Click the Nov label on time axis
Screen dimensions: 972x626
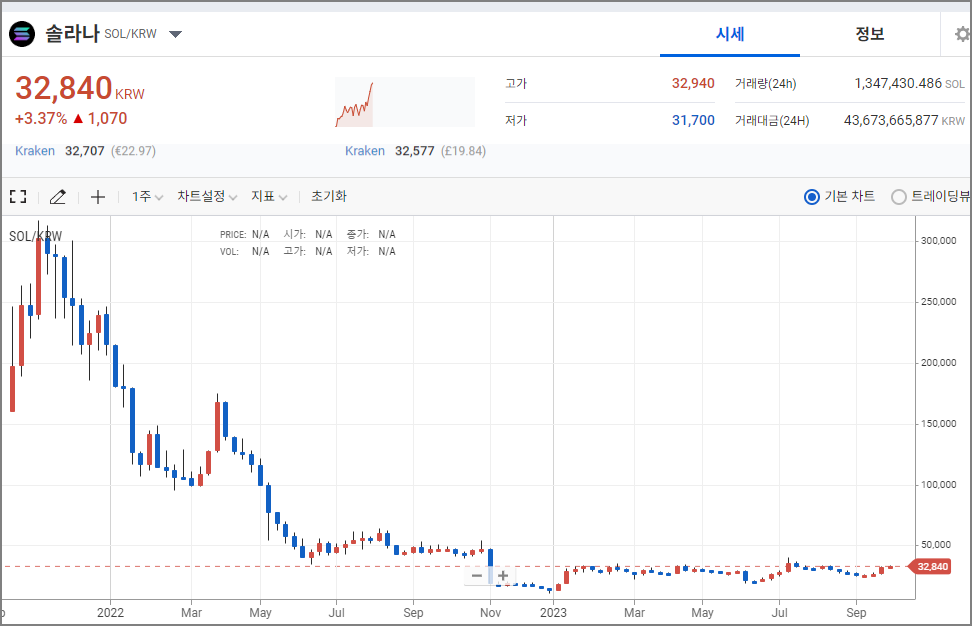tap(490, 612)
